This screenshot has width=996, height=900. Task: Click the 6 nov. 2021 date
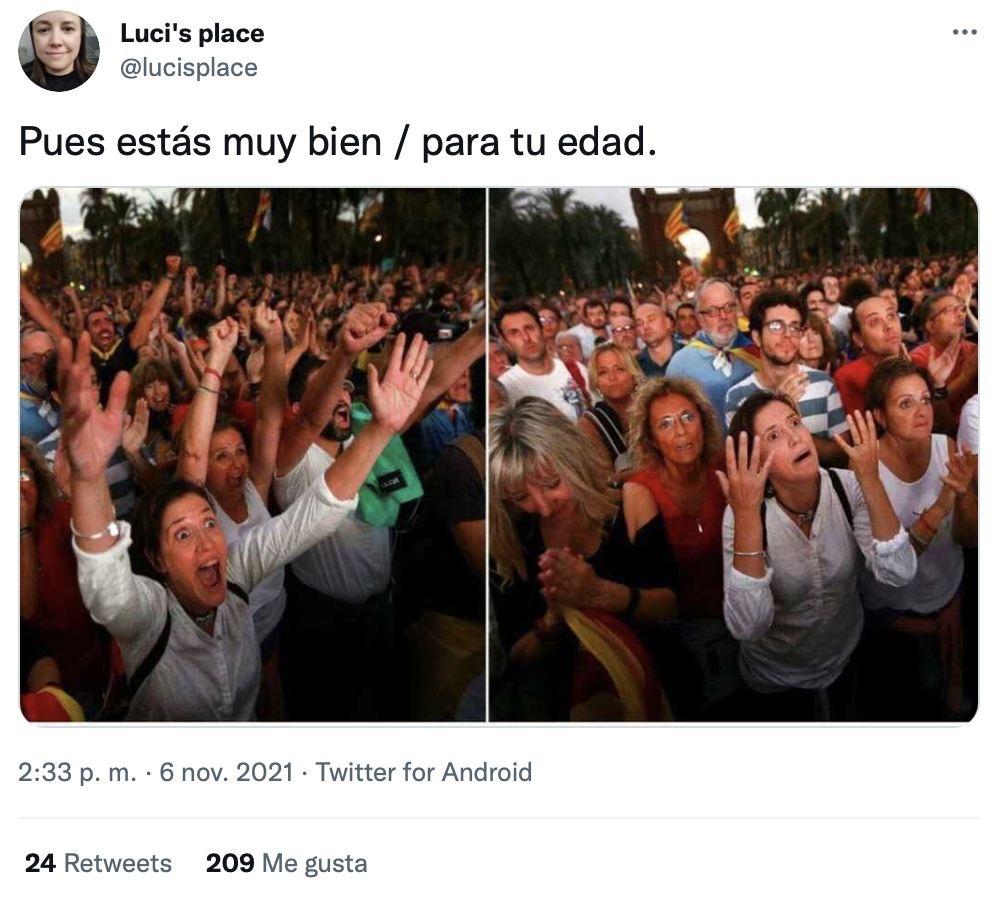pos(226,772)
